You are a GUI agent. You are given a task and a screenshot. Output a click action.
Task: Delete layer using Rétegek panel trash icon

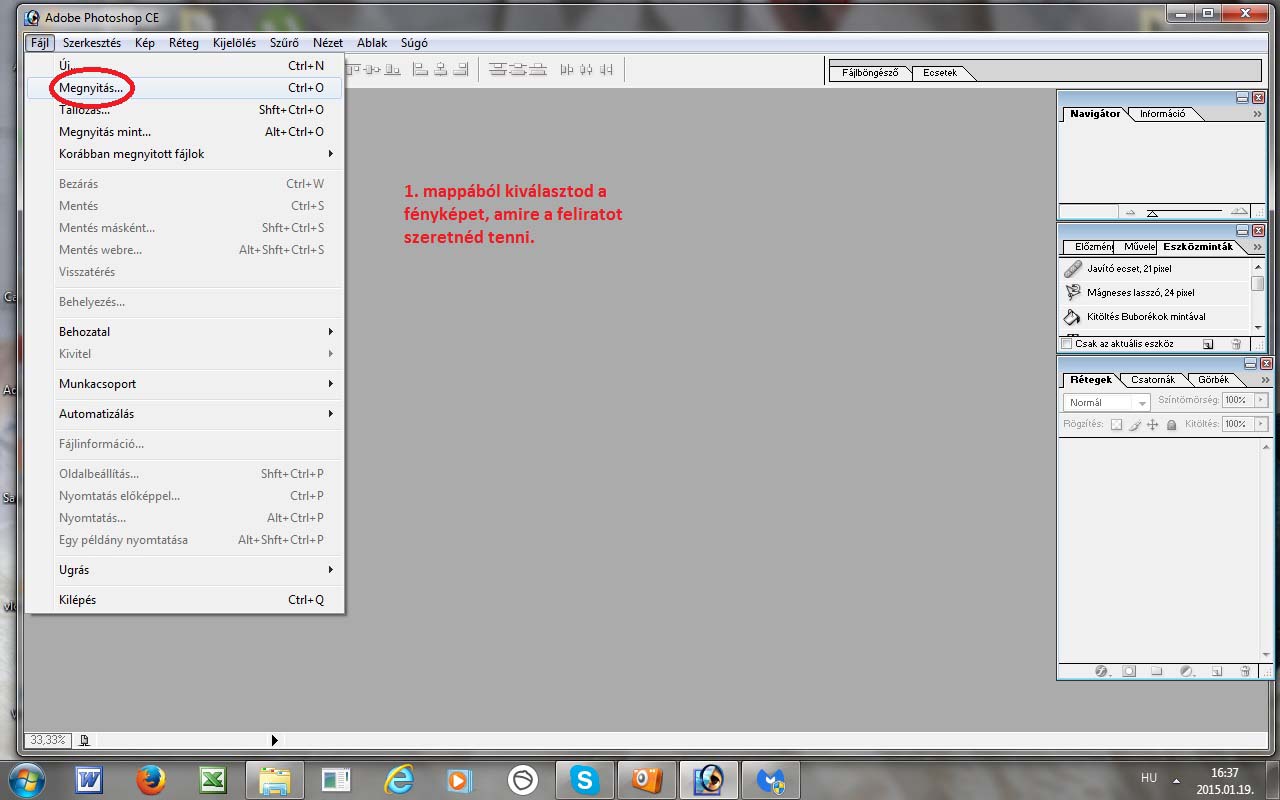pyautogui.click(x=1245, y=672)
